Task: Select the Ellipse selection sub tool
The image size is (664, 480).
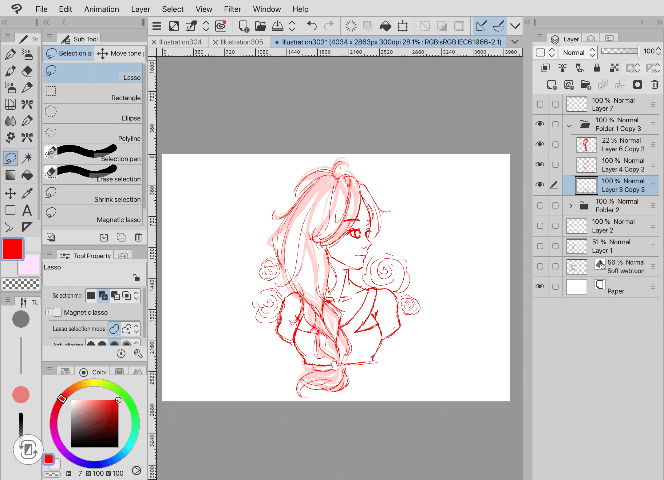Action: click(93, 113)
